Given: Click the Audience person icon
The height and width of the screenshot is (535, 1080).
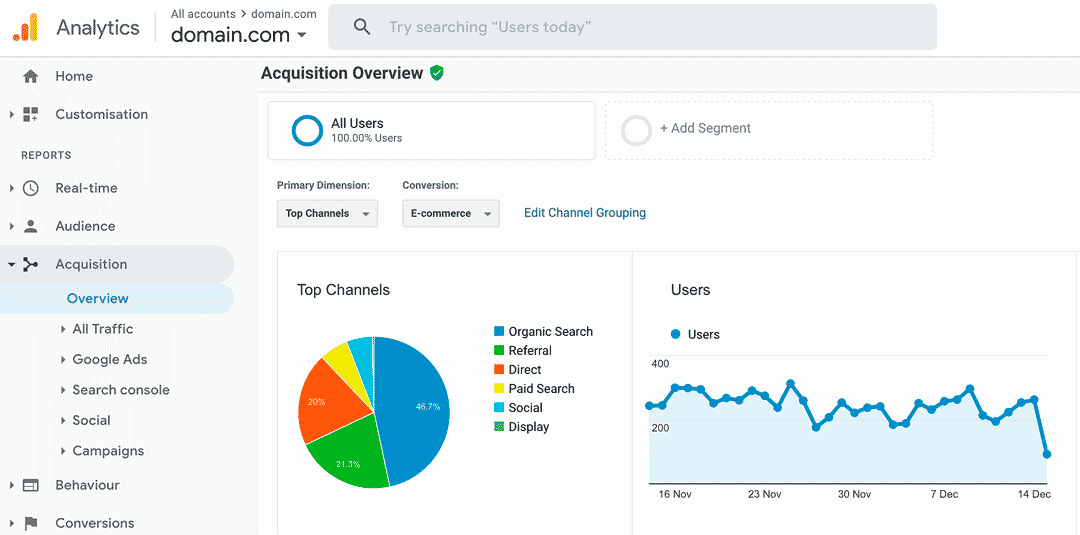Looking at the screenshot, I should coord(31,226).
